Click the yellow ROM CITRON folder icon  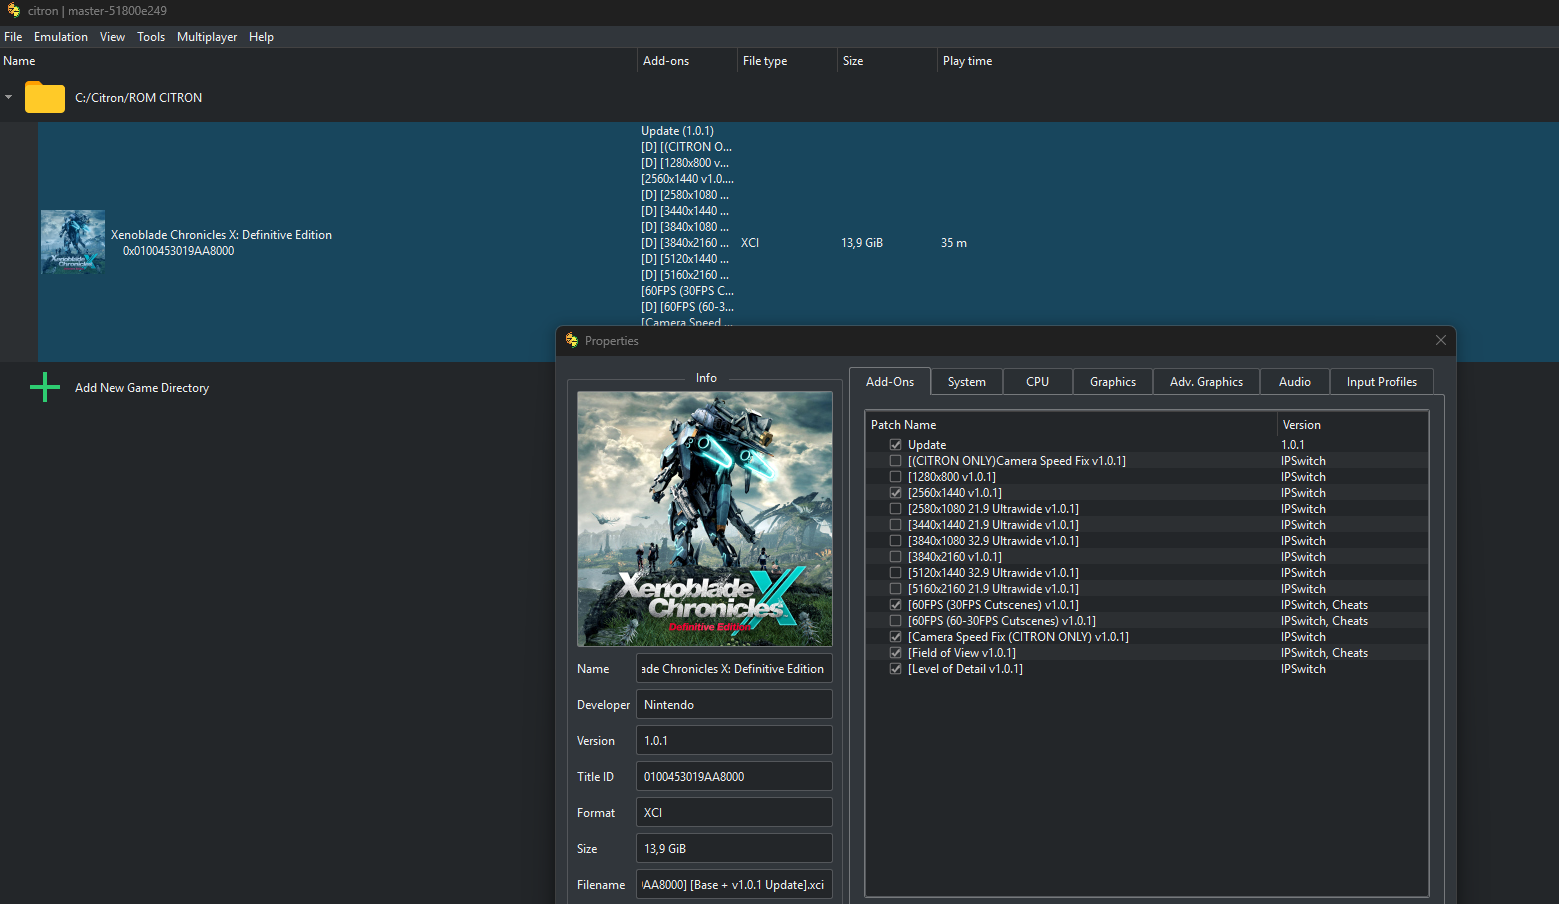45,97
